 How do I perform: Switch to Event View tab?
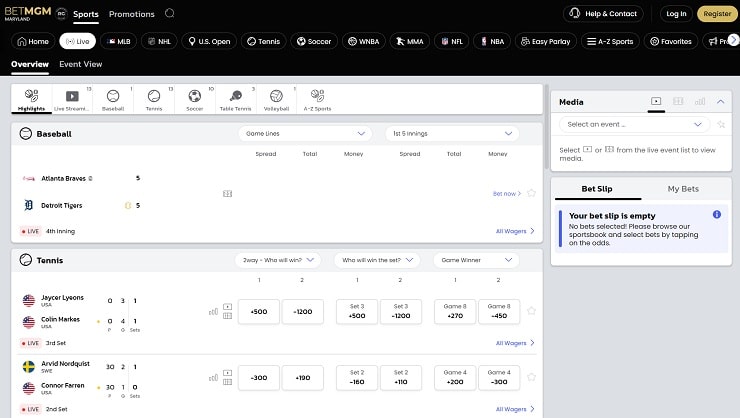pos(81,64)
